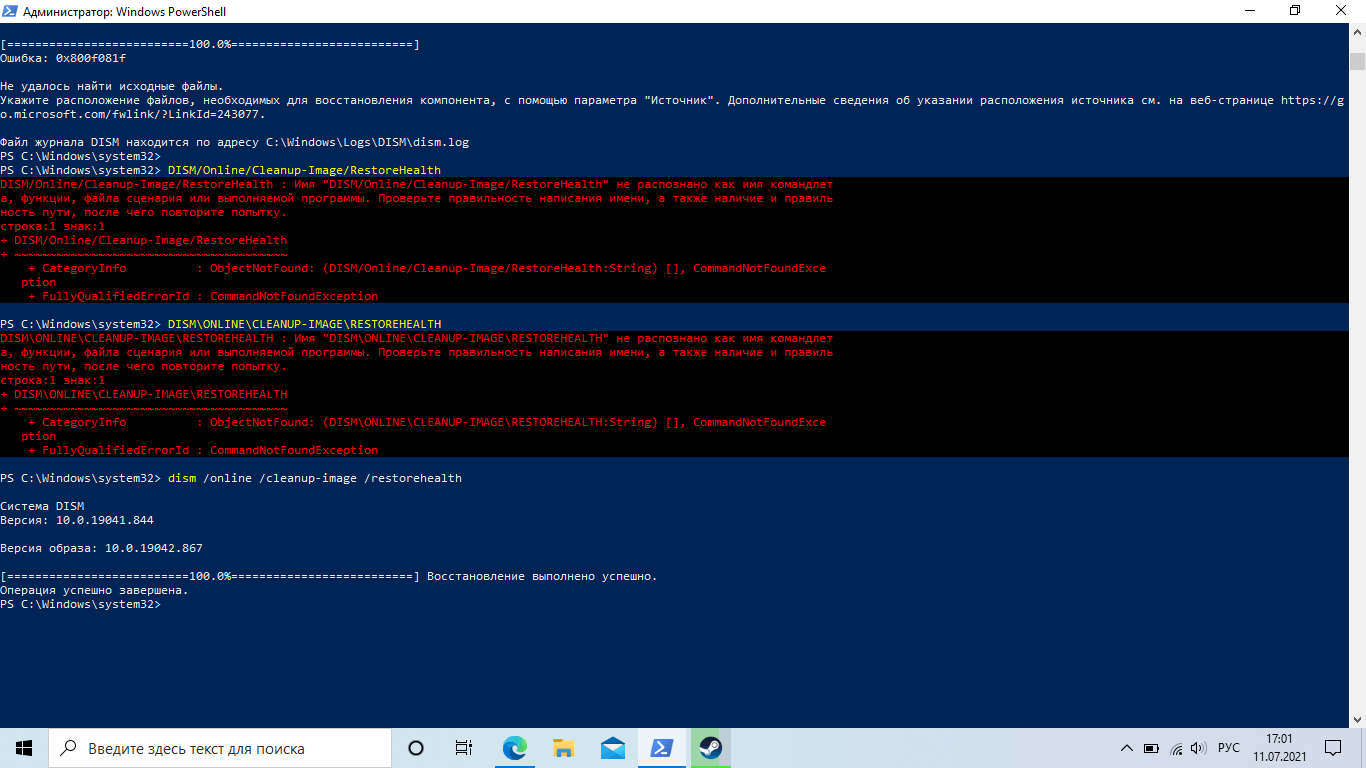Open the Mail app from the taskbar

click(x=613, y=748)
